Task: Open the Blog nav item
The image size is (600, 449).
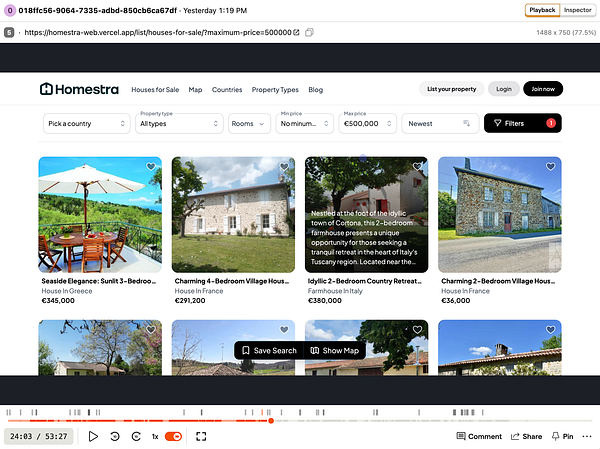Action: point(316,90)
